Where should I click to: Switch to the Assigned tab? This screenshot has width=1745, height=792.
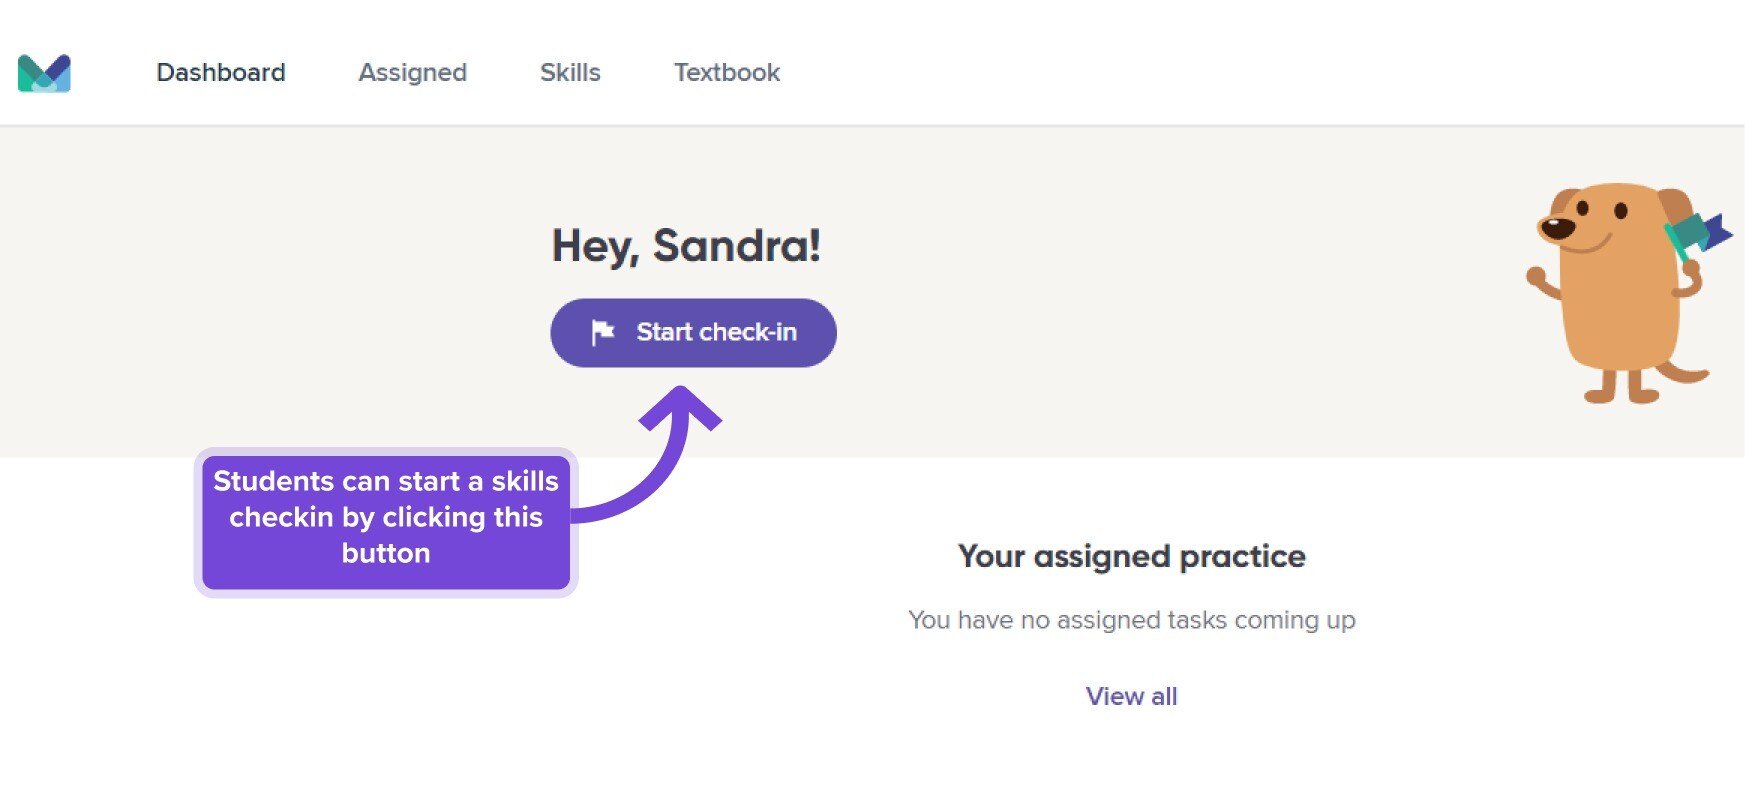tap(413, 73)
